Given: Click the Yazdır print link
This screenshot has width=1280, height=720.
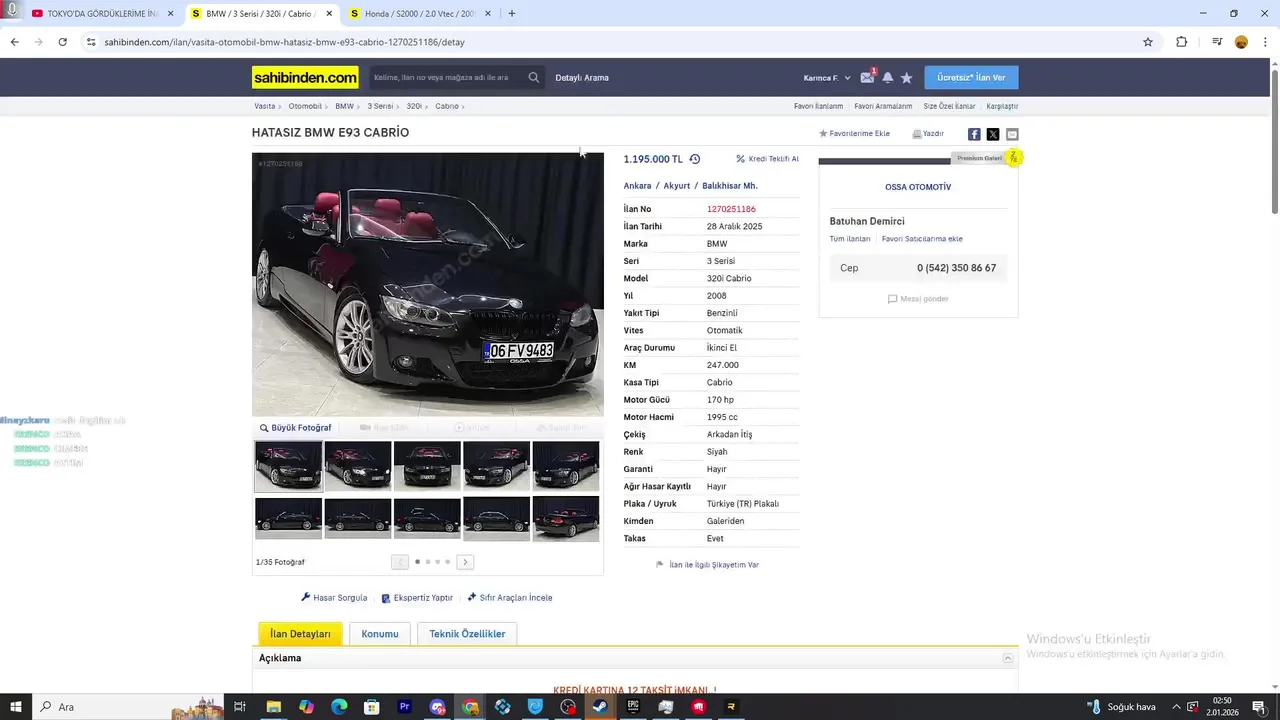Looking at the screenshot, I should coord(928,134).
